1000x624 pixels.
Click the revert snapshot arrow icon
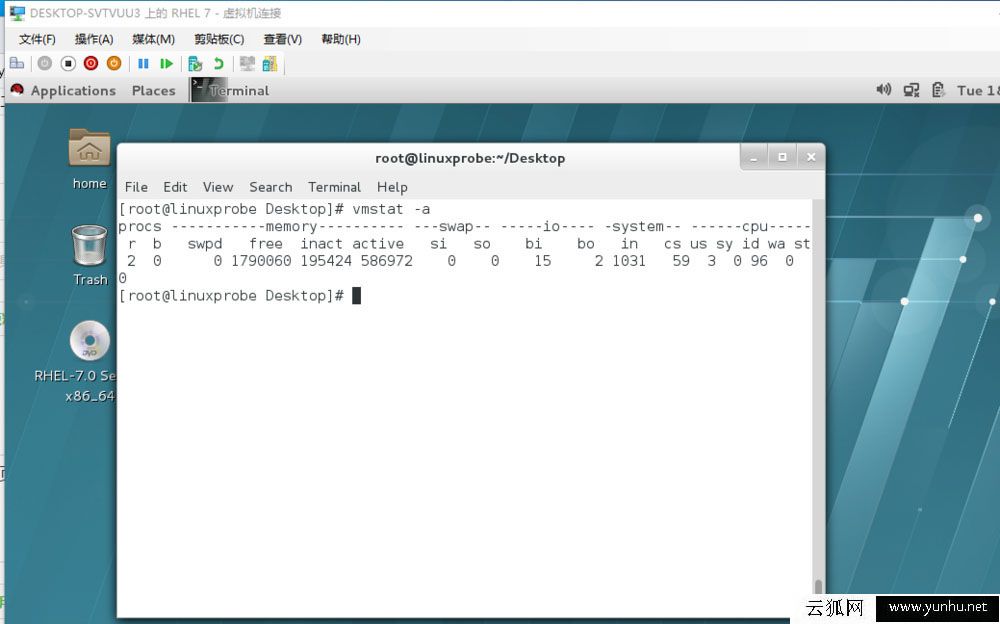click(218, 62)
